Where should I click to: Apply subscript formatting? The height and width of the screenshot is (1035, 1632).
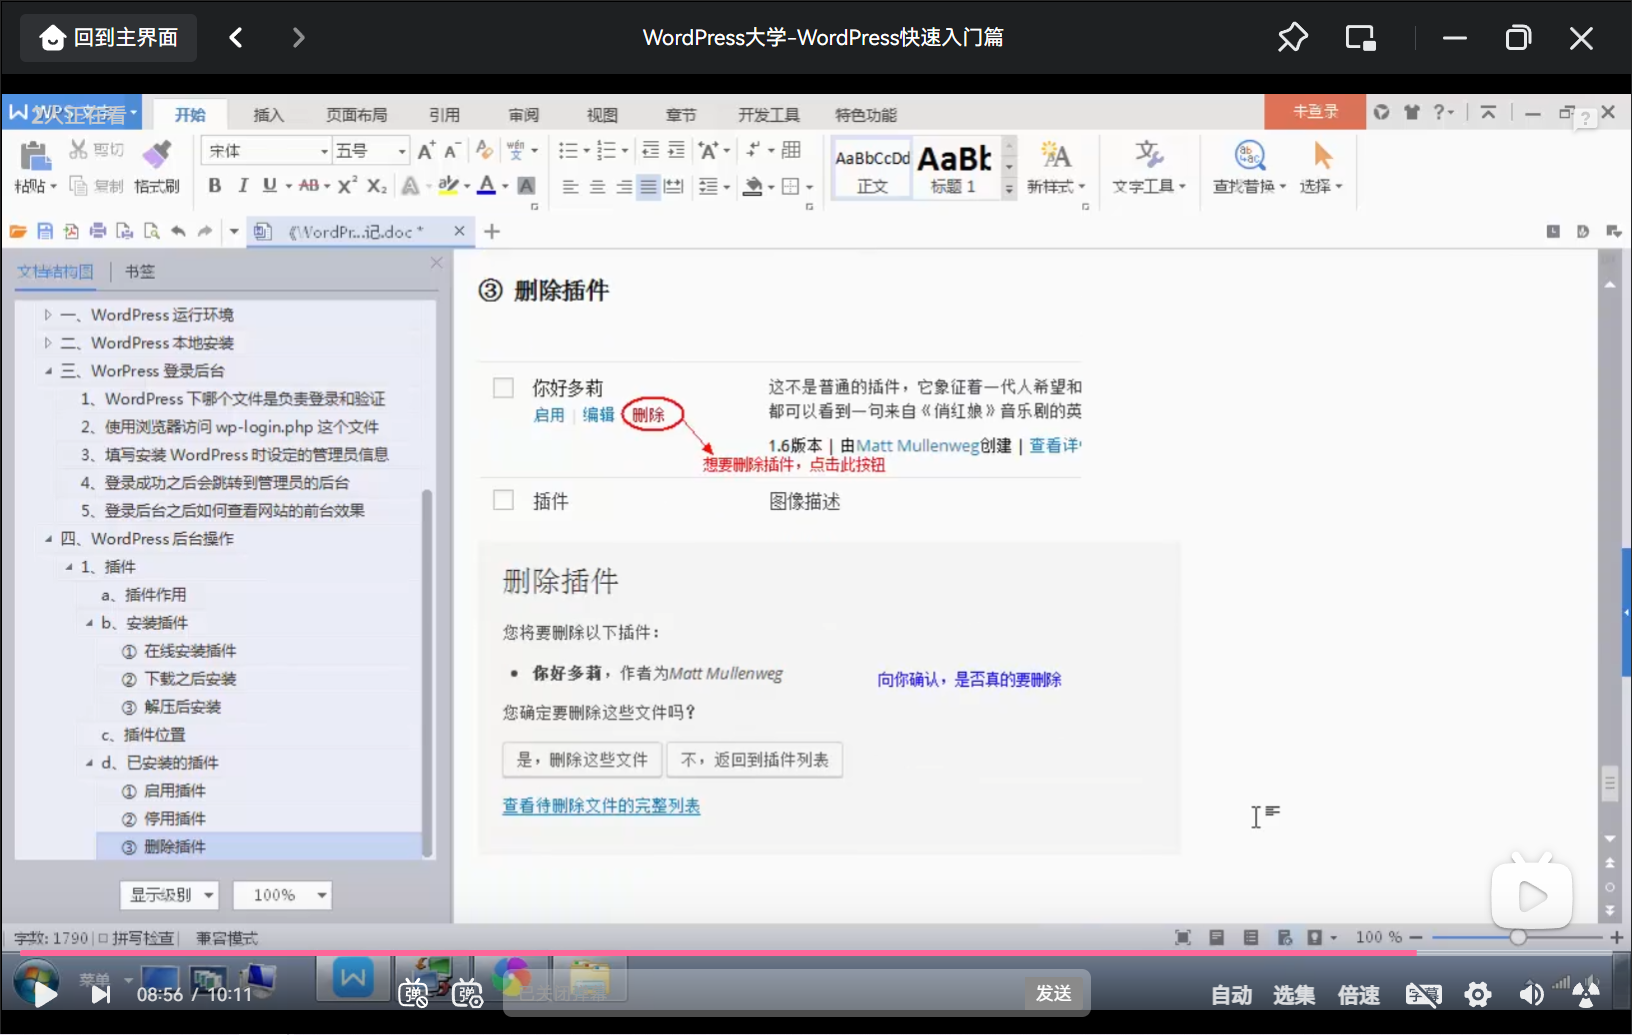(376, 186)
